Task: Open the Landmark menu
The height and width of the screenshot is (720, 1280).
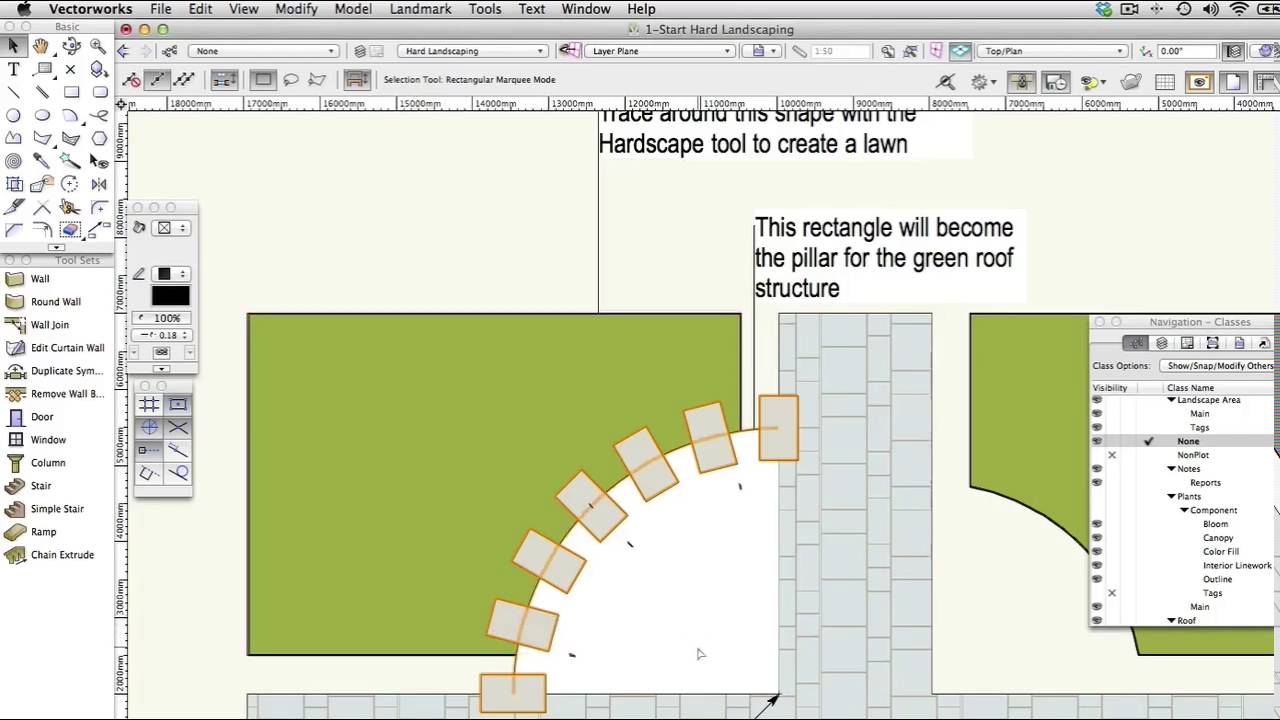Action: pos(420,9)
